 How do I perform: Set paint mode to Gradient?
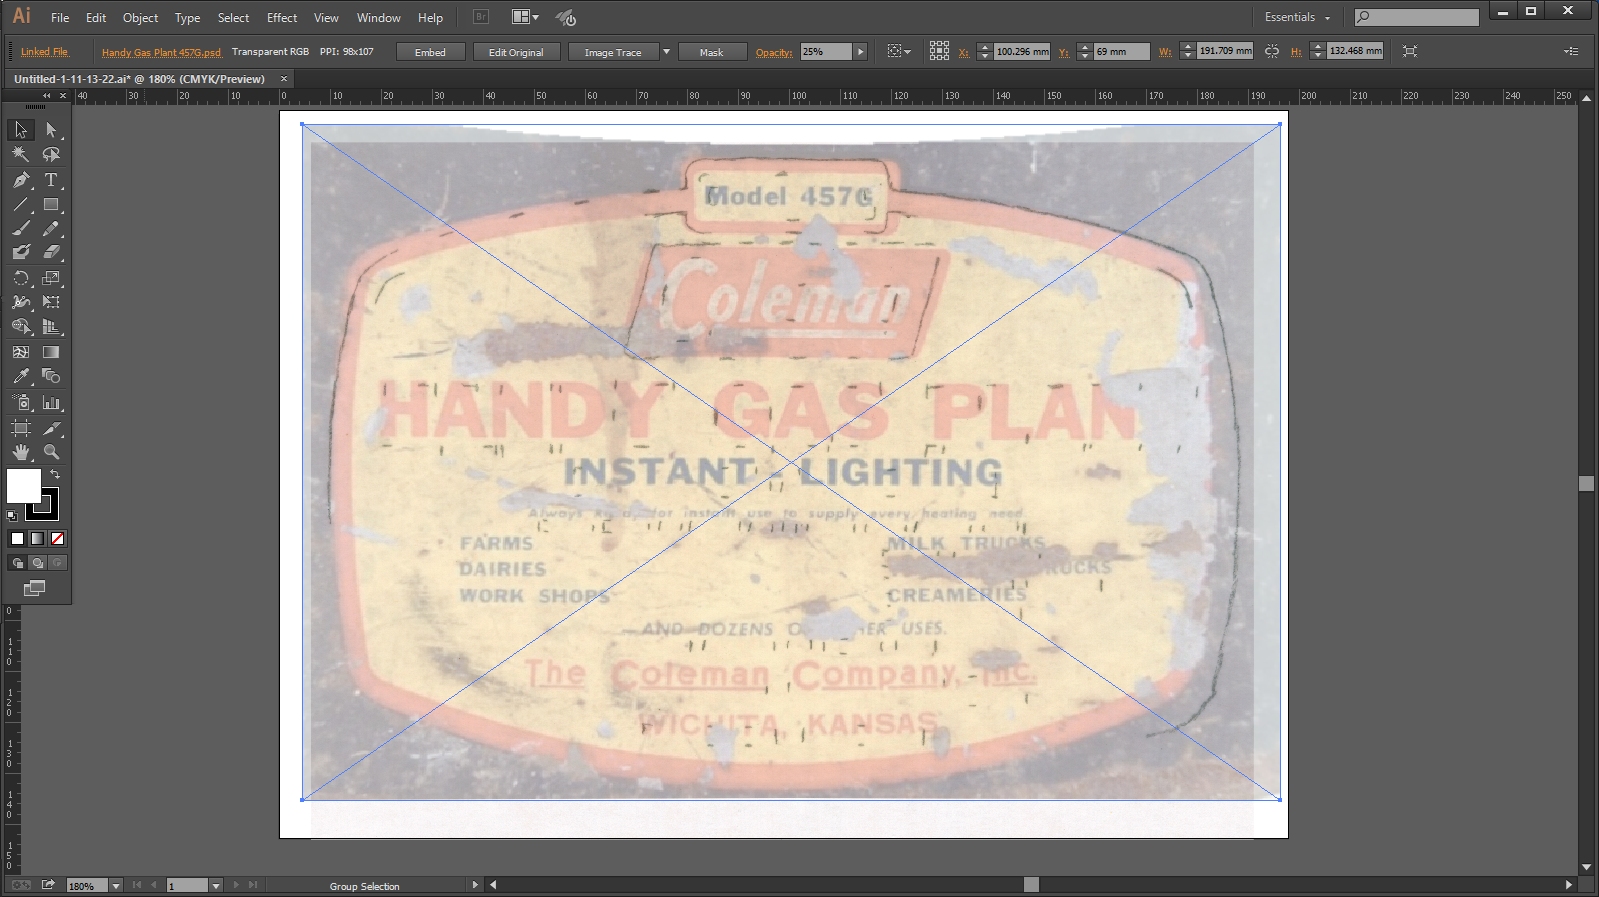(x=37, y=538)
